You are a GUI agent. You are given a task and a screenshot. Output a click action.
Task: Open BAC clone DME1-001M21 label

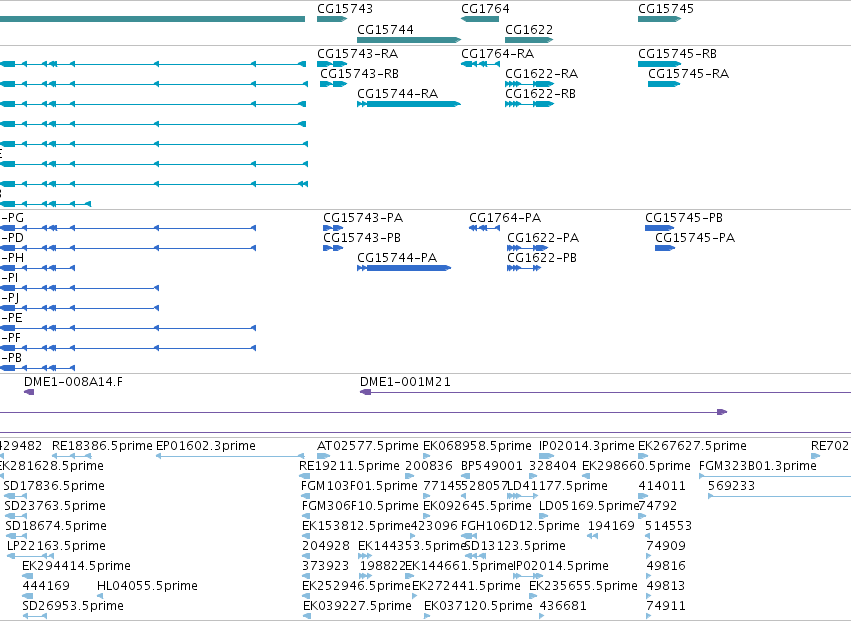pos(405,382)
